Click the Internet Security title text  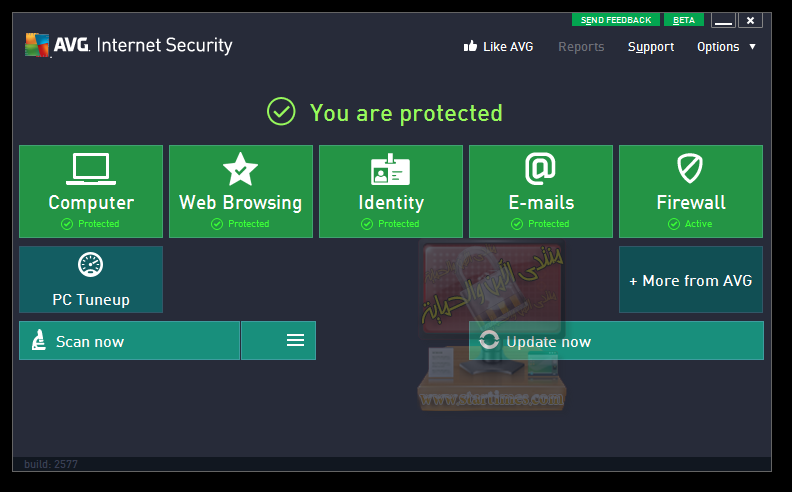pyautogui.click(x=164, y=45)
